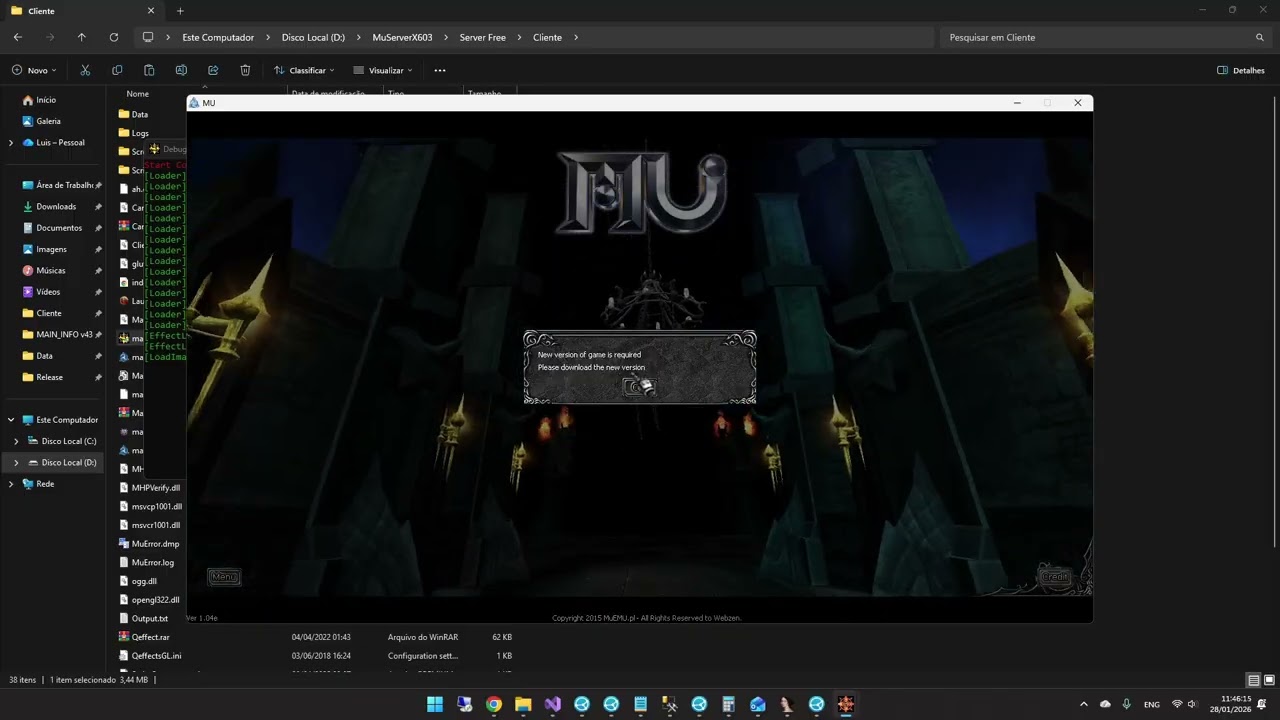The height and width of the screenshot is (720, 1280).
Task: Select the Logs folder in file list
Action: (140, 133)
